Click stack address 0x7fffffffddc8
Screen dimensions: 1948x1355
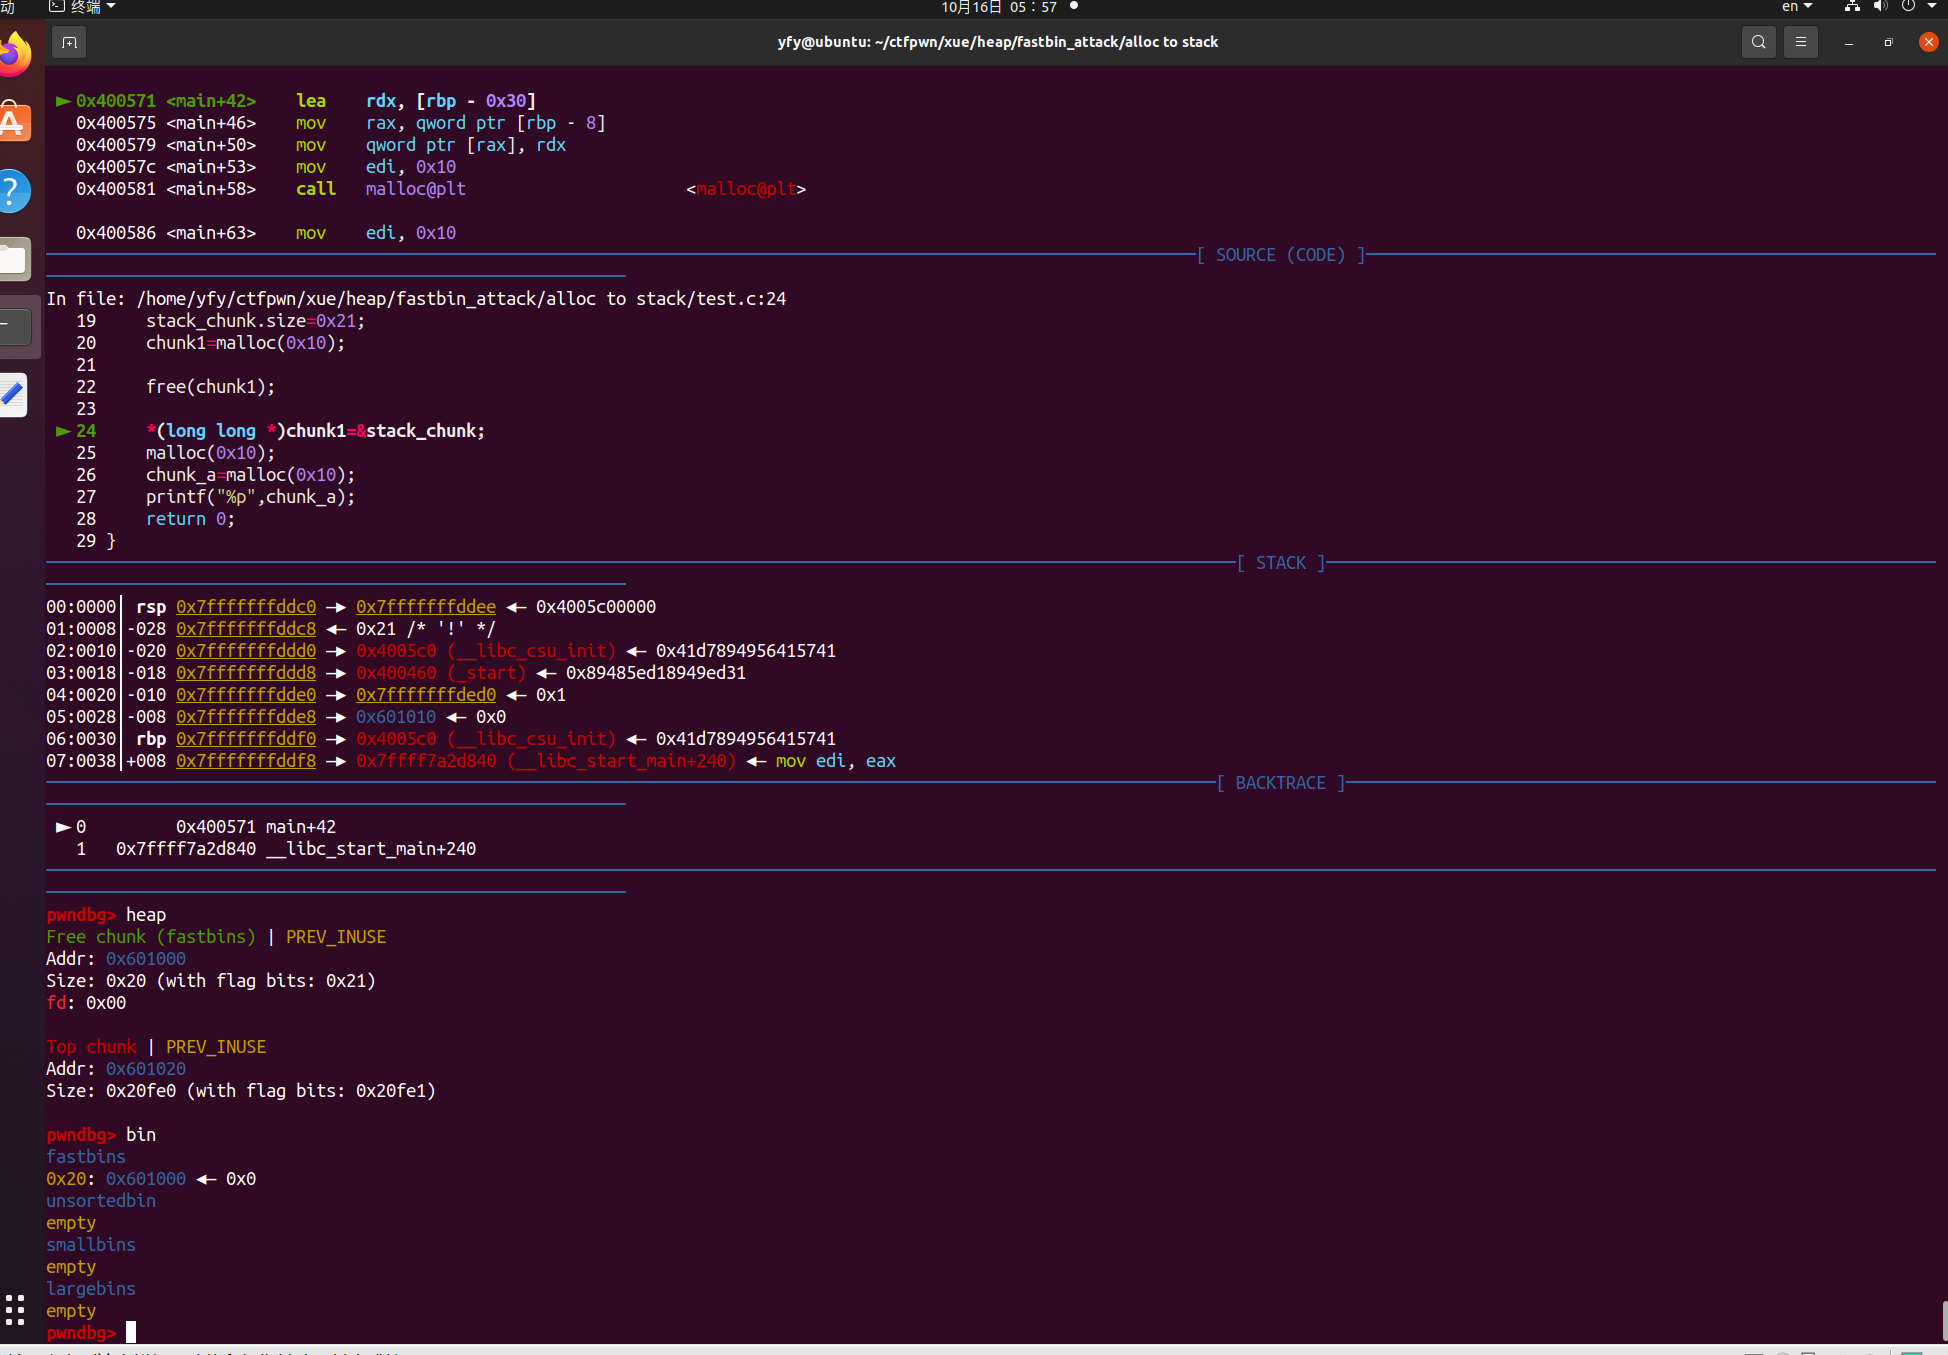[246, 629]
